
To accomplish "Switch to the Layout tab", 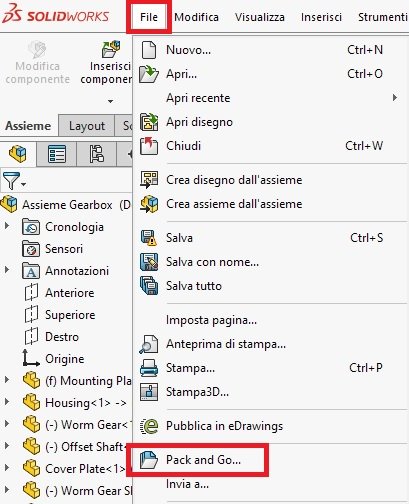I will coord(87,126).
